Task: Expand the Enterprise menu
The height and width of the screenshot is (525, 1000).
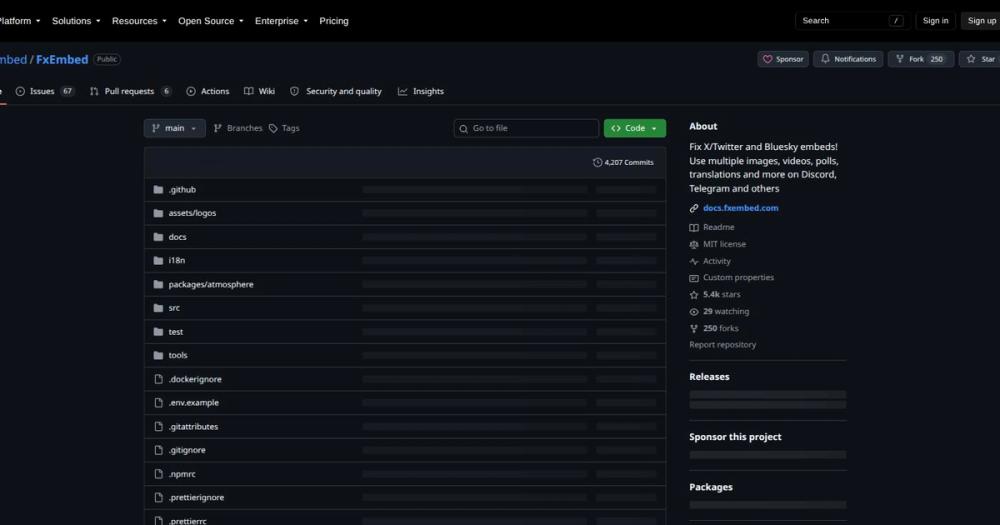Action: (x=281, y=21)
